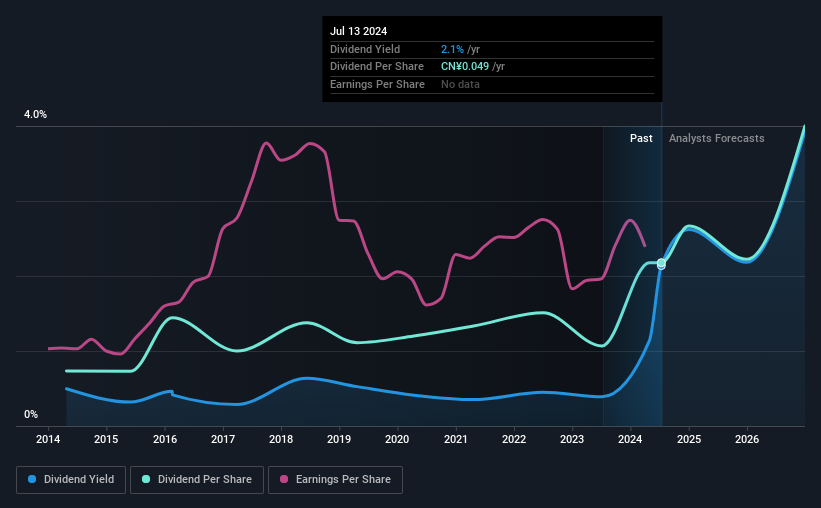
Task: Select the 2021 x-axis year label
Action: 456,439
